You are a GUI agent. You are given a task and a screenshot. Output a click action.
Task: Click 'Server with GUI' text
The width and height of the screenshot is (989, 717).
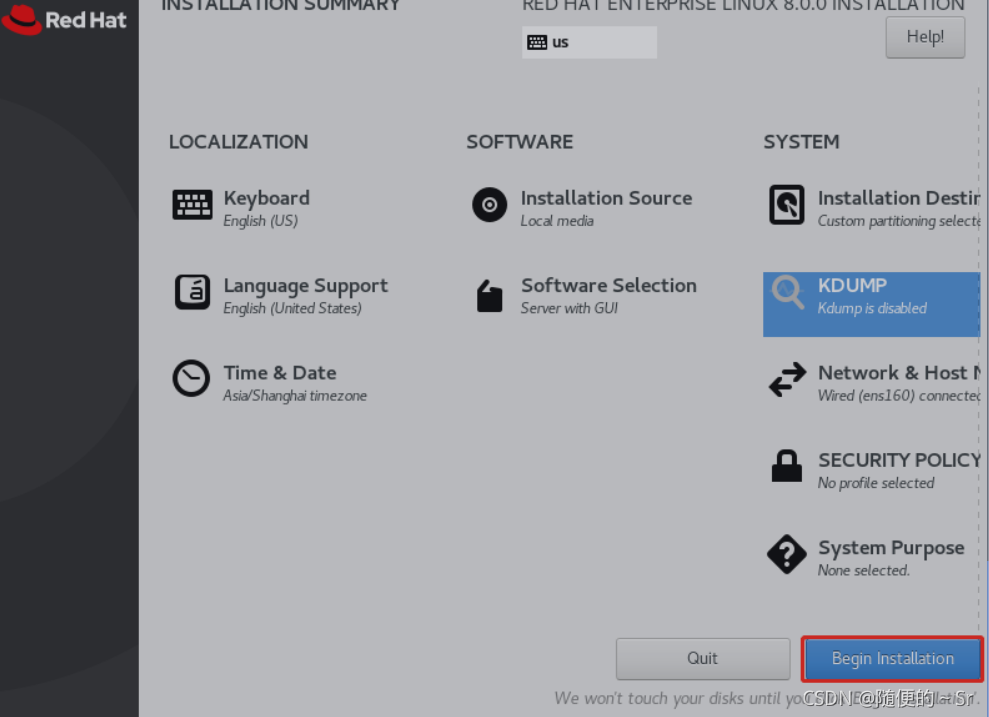[569, 308]
